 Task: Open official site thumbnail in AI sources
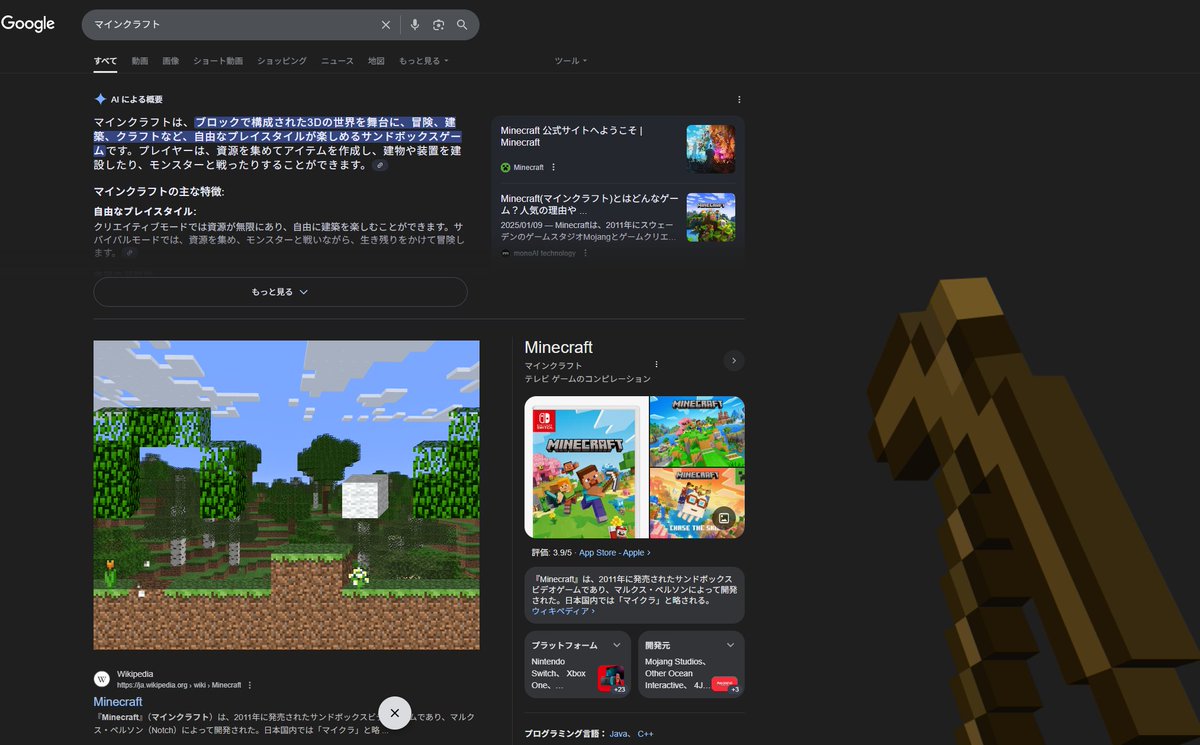(711, 149)
